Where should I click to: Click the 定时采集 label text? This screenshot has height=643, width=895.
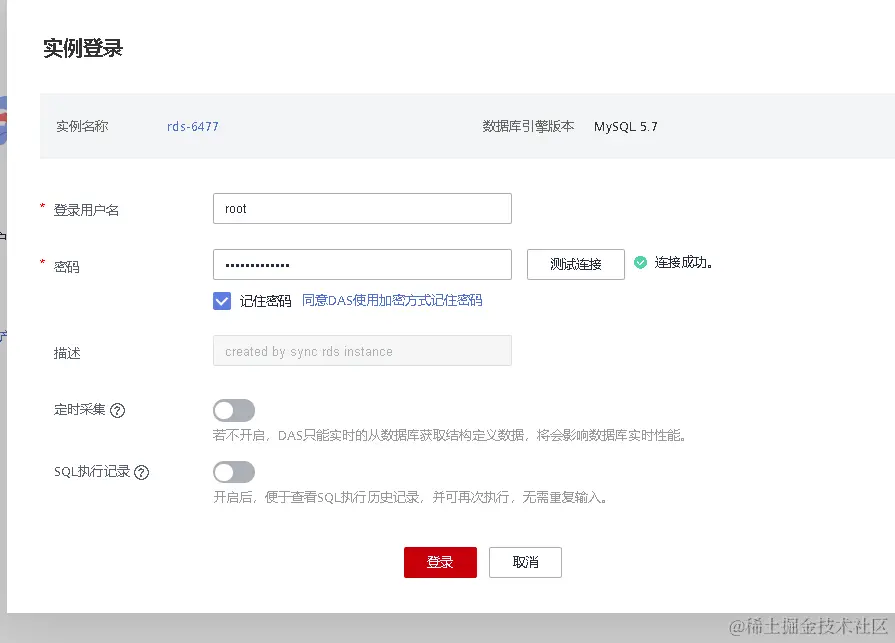pyautogui.click(x=79, y=410)
